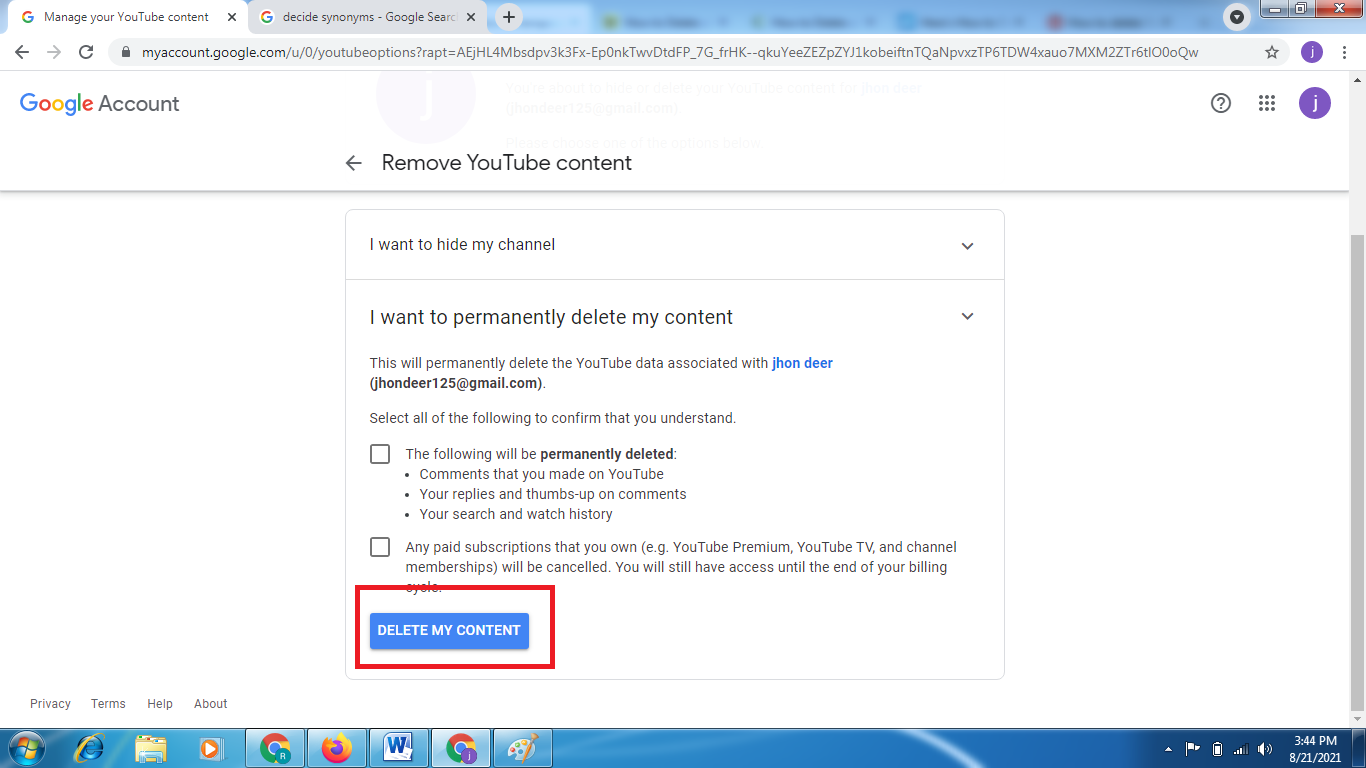The width and height of the screenshot is (1366, 768).
Task: Click the volume icon in system tray
Action: [1265, 749]
